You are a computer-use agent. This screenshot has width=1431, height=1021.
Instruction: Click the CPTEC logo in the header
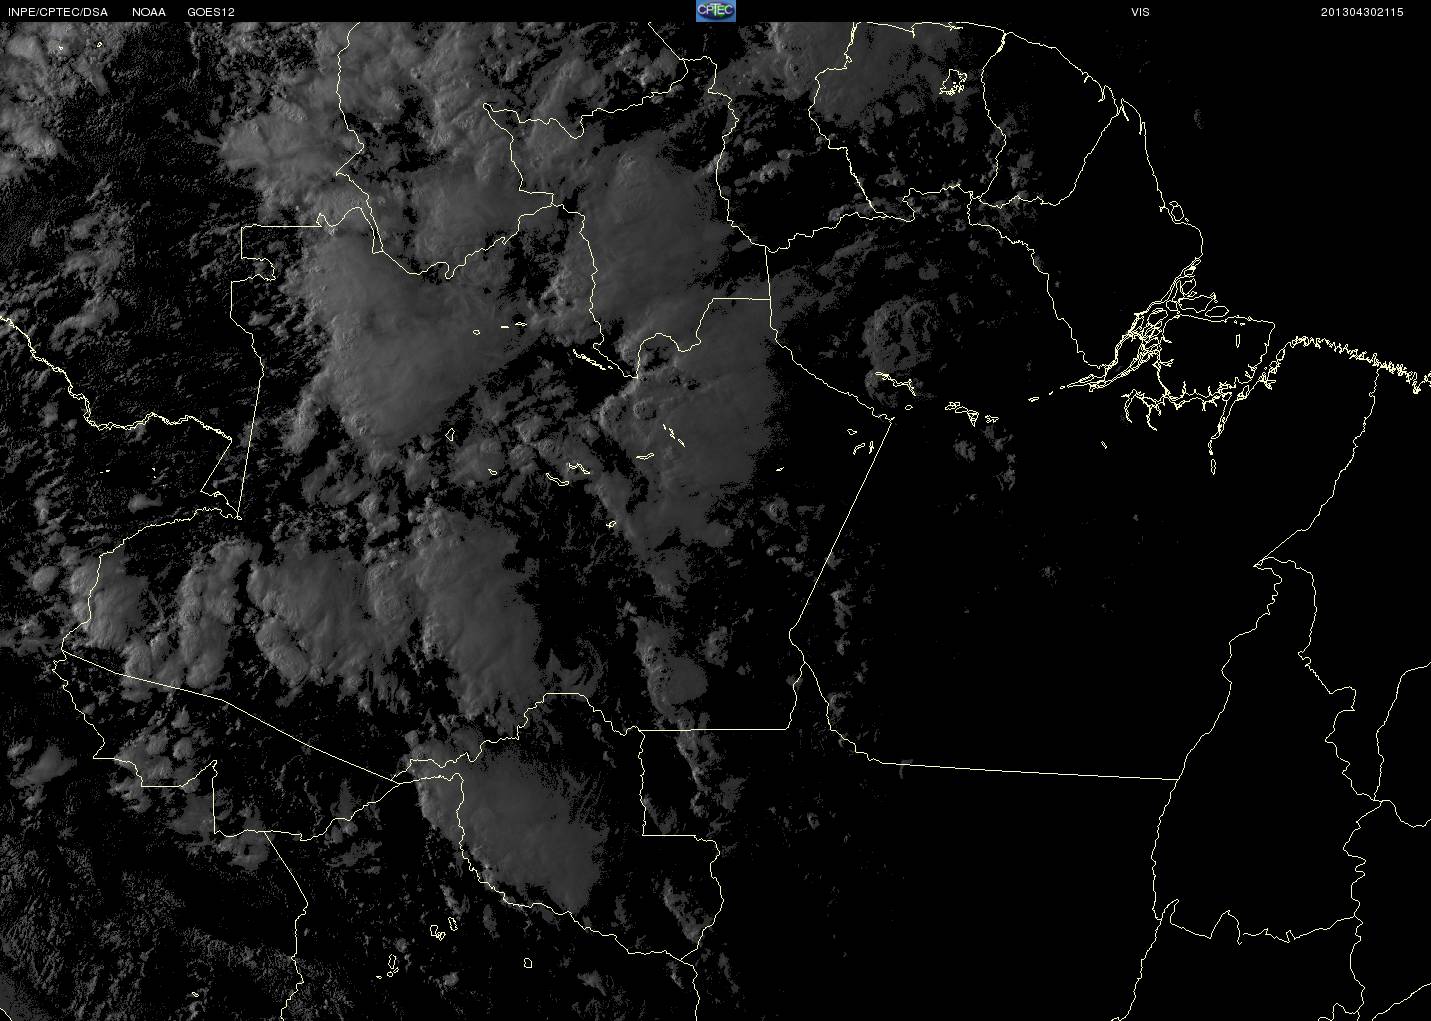click(x=715, y=11)
